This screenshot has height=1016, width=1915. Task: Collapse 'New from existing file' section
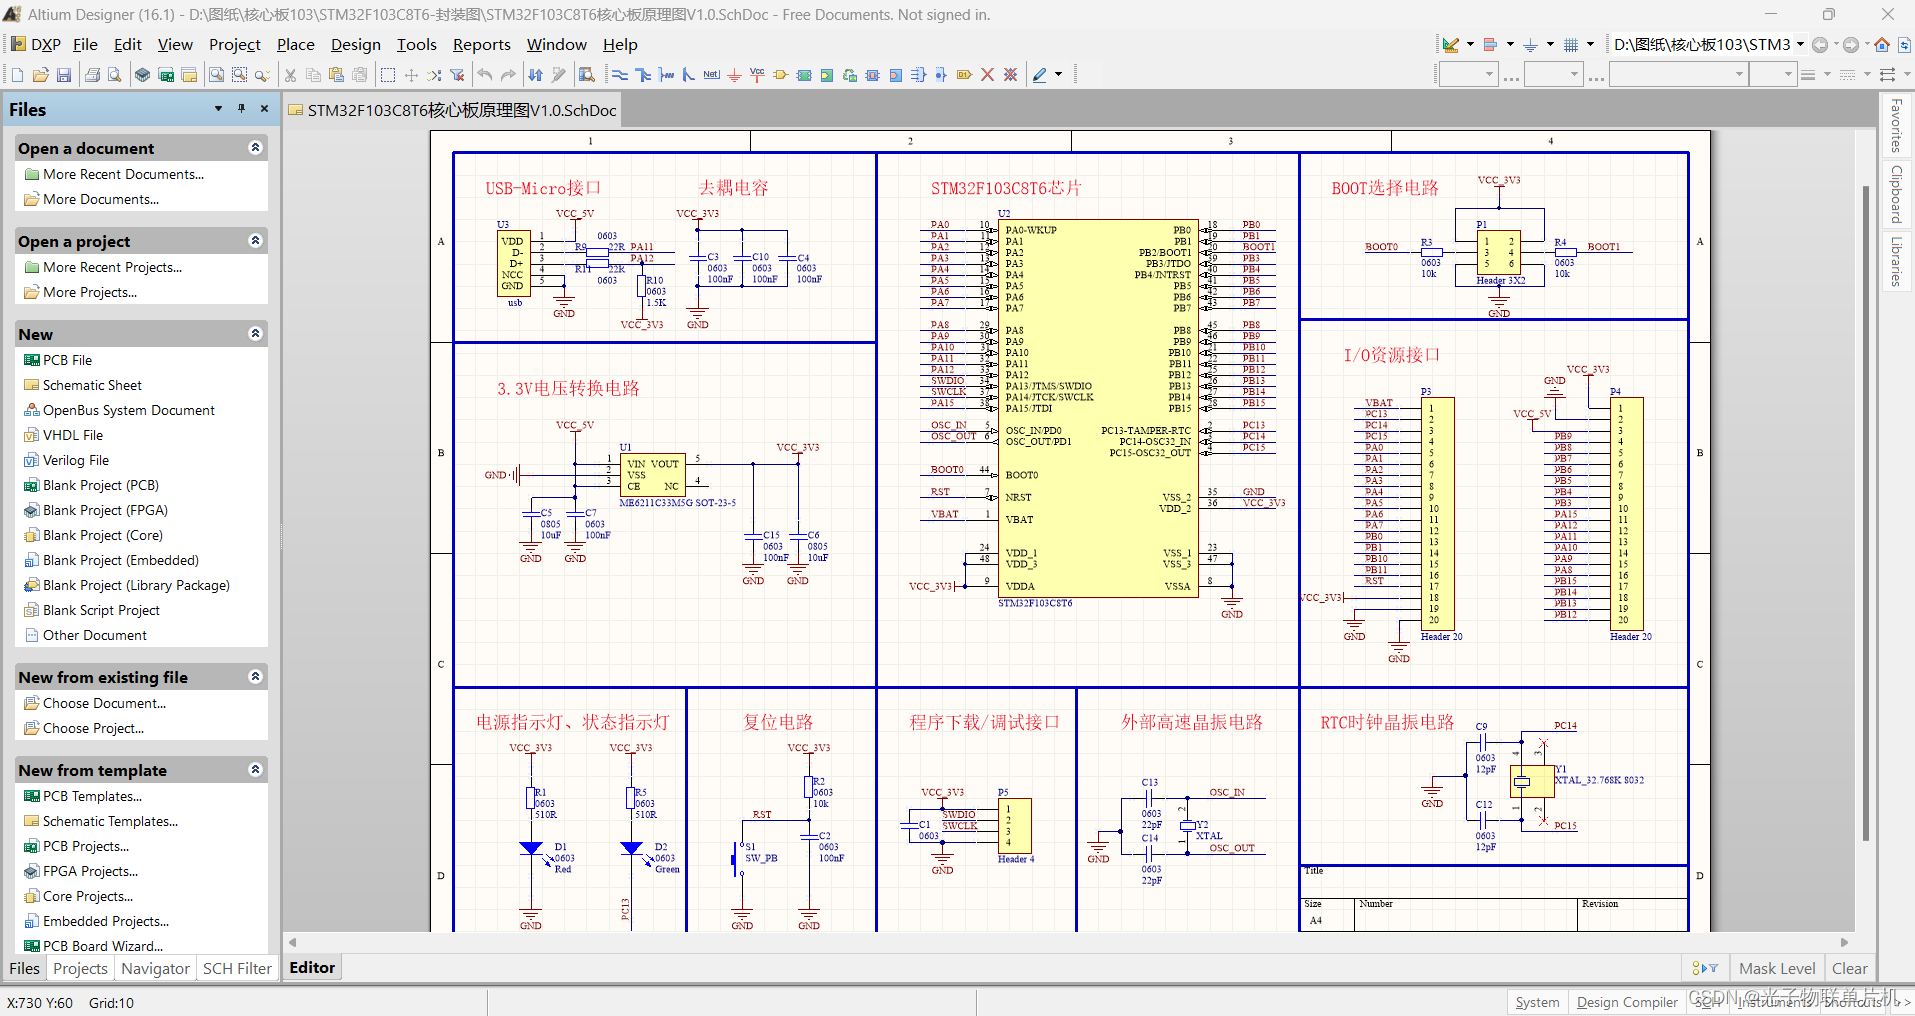coord(255,677)
